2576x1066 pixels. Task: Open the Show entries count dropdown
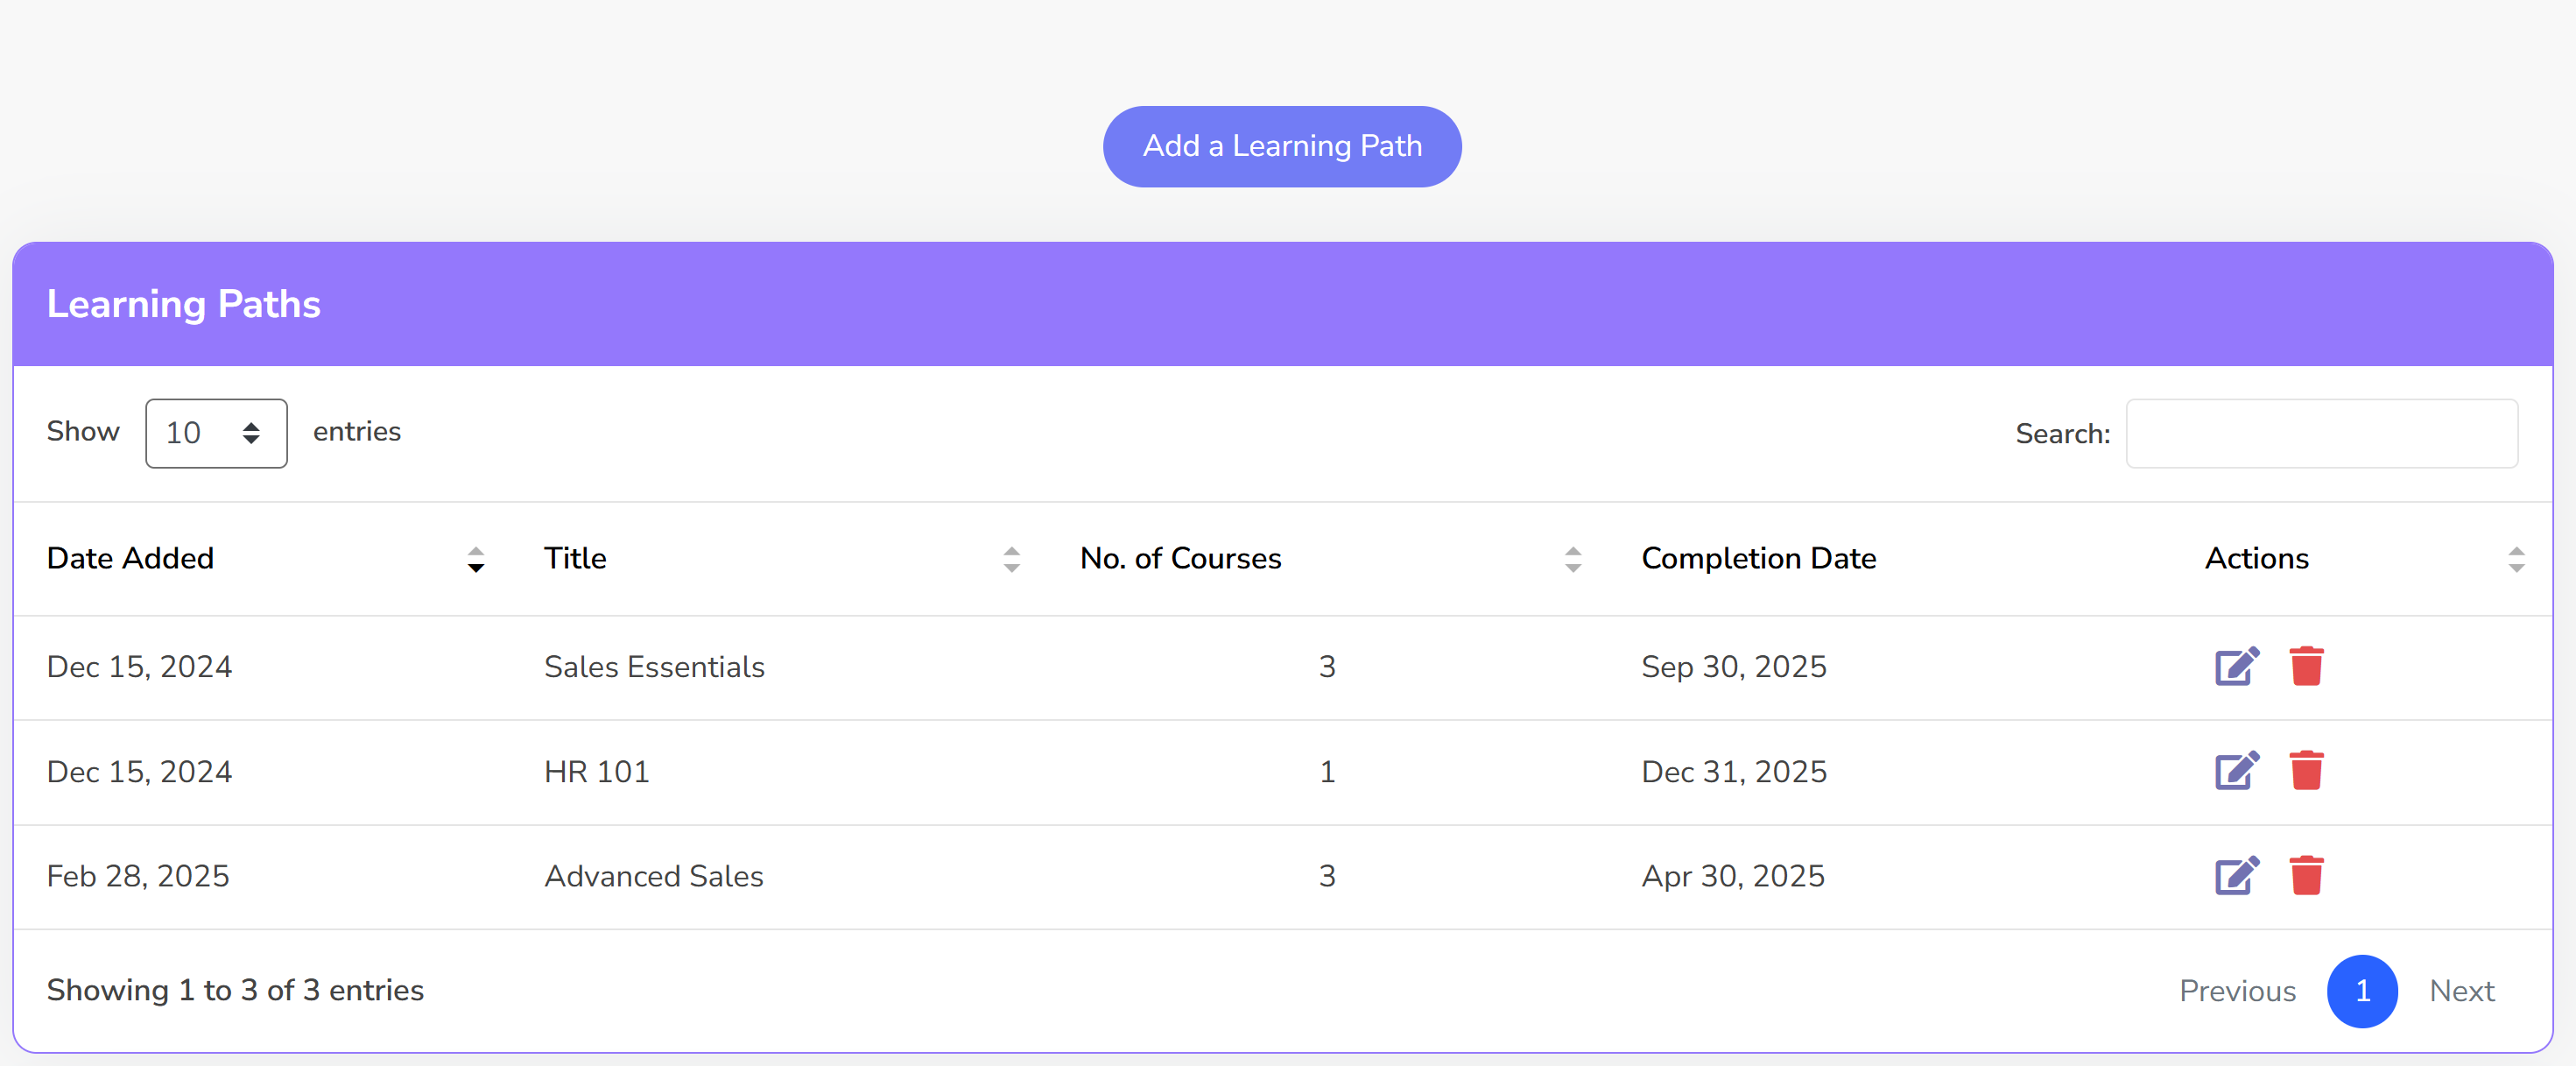coord(216,433)
